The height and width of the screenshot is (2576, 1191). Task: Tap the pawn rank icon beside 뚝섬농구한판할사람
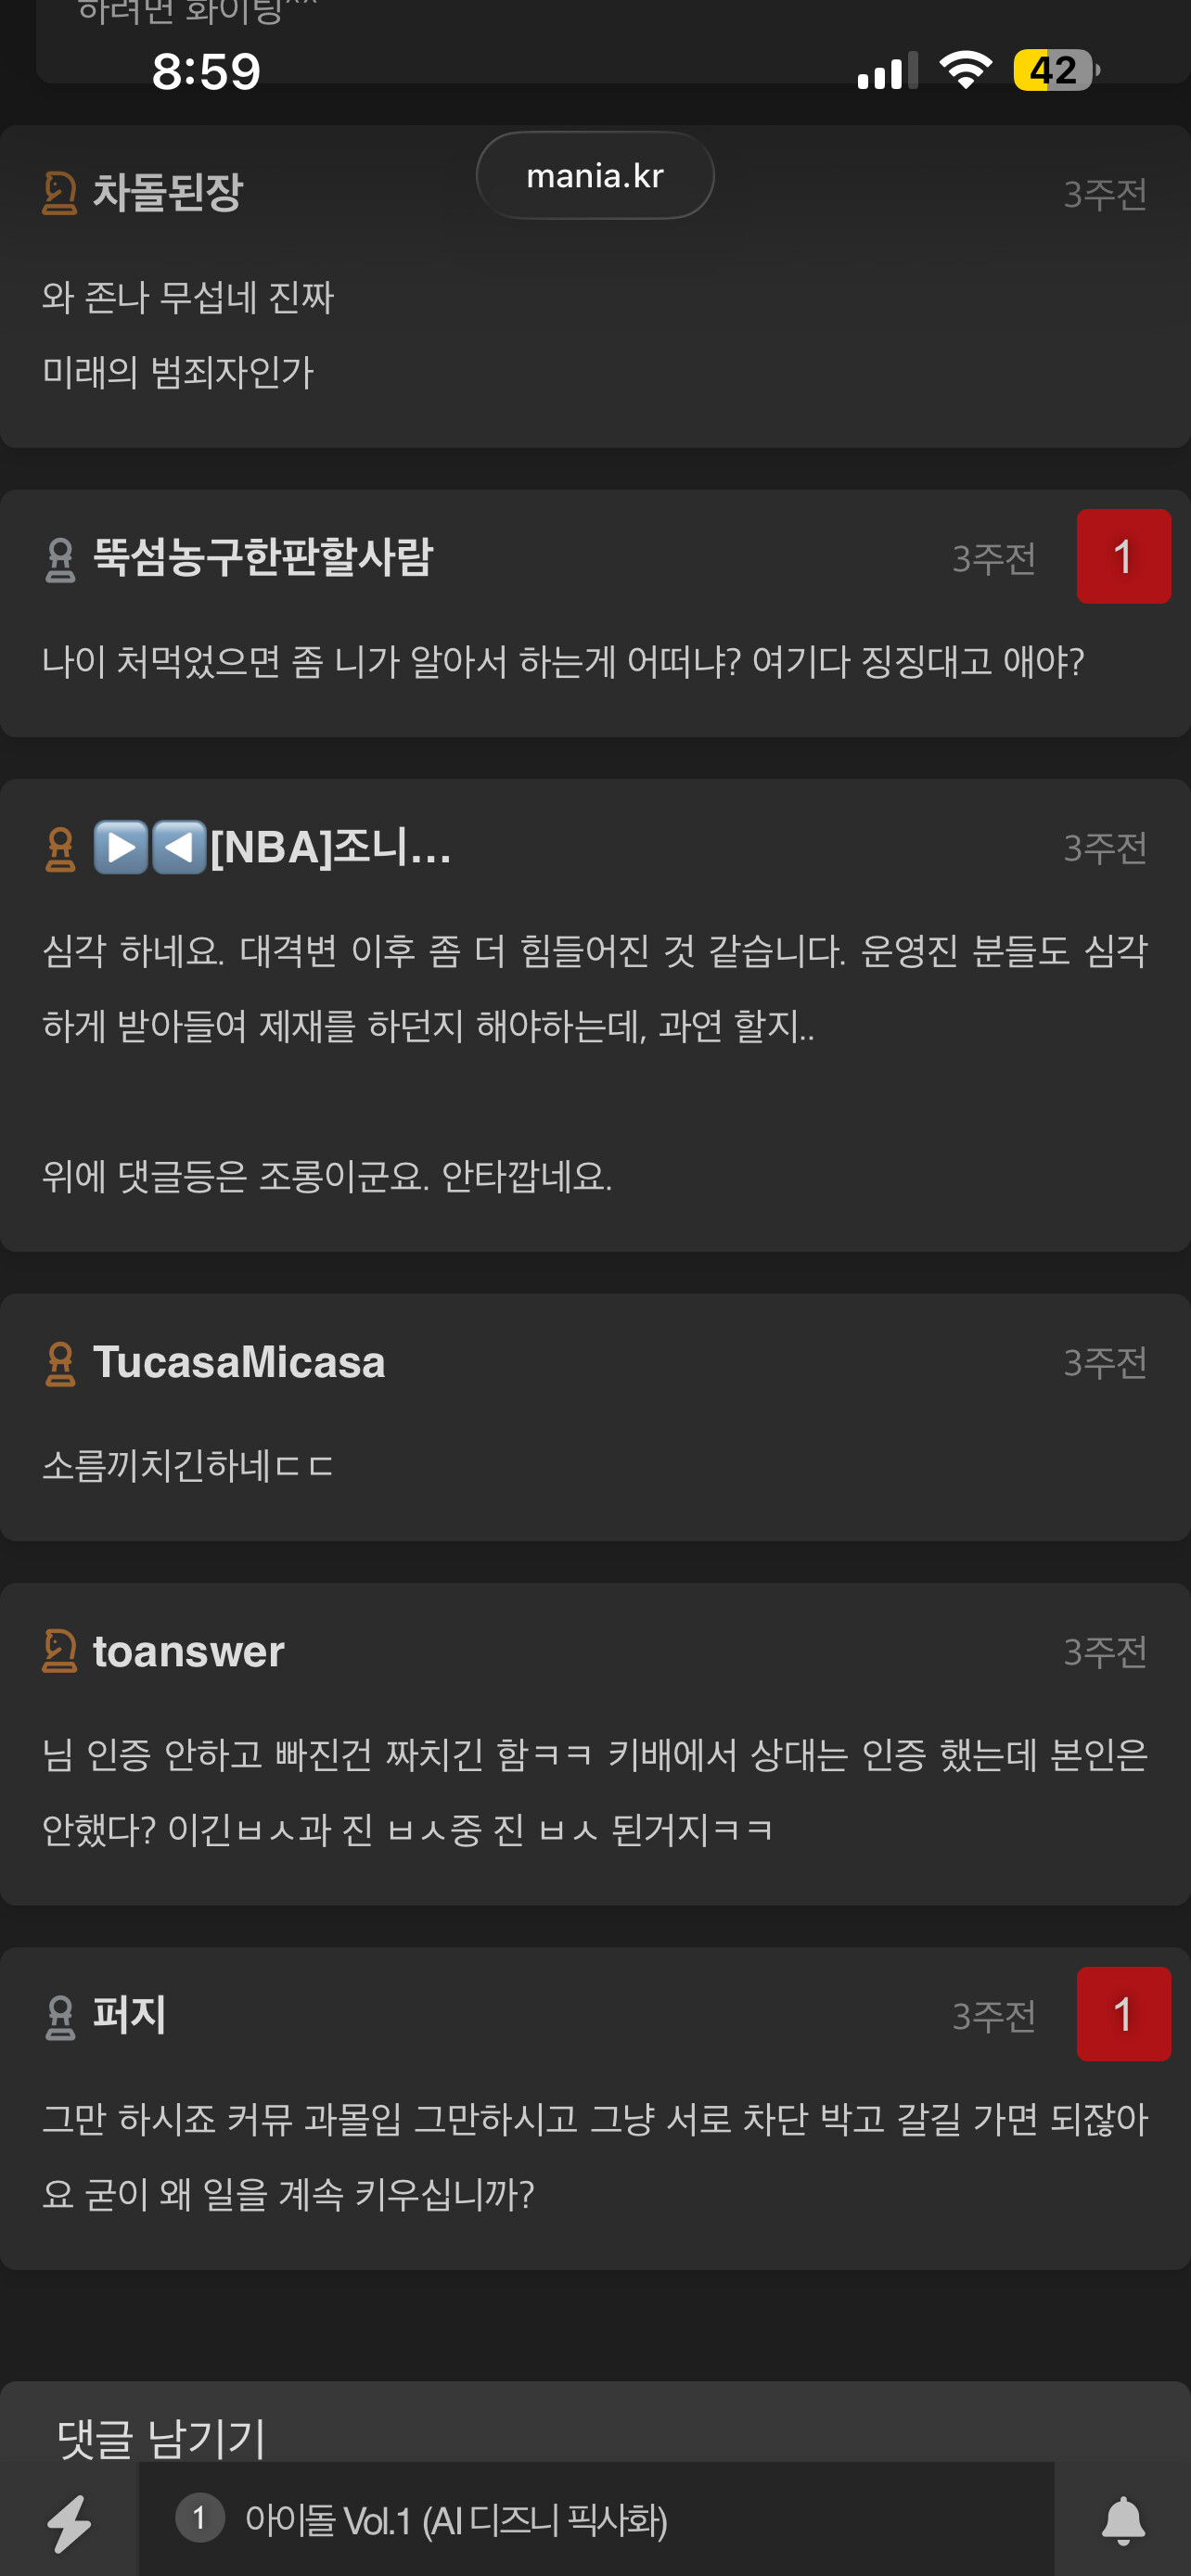point(60,559)
